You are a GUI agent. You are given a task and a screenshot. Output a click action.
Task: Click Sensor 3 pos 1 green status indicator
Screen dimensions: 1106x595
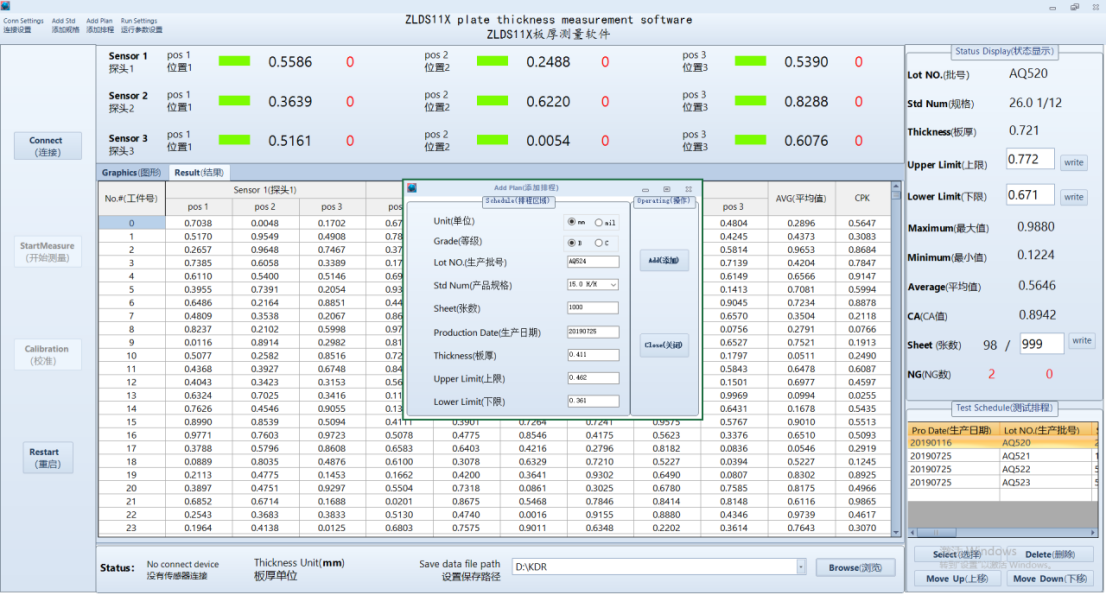(234, 140)
